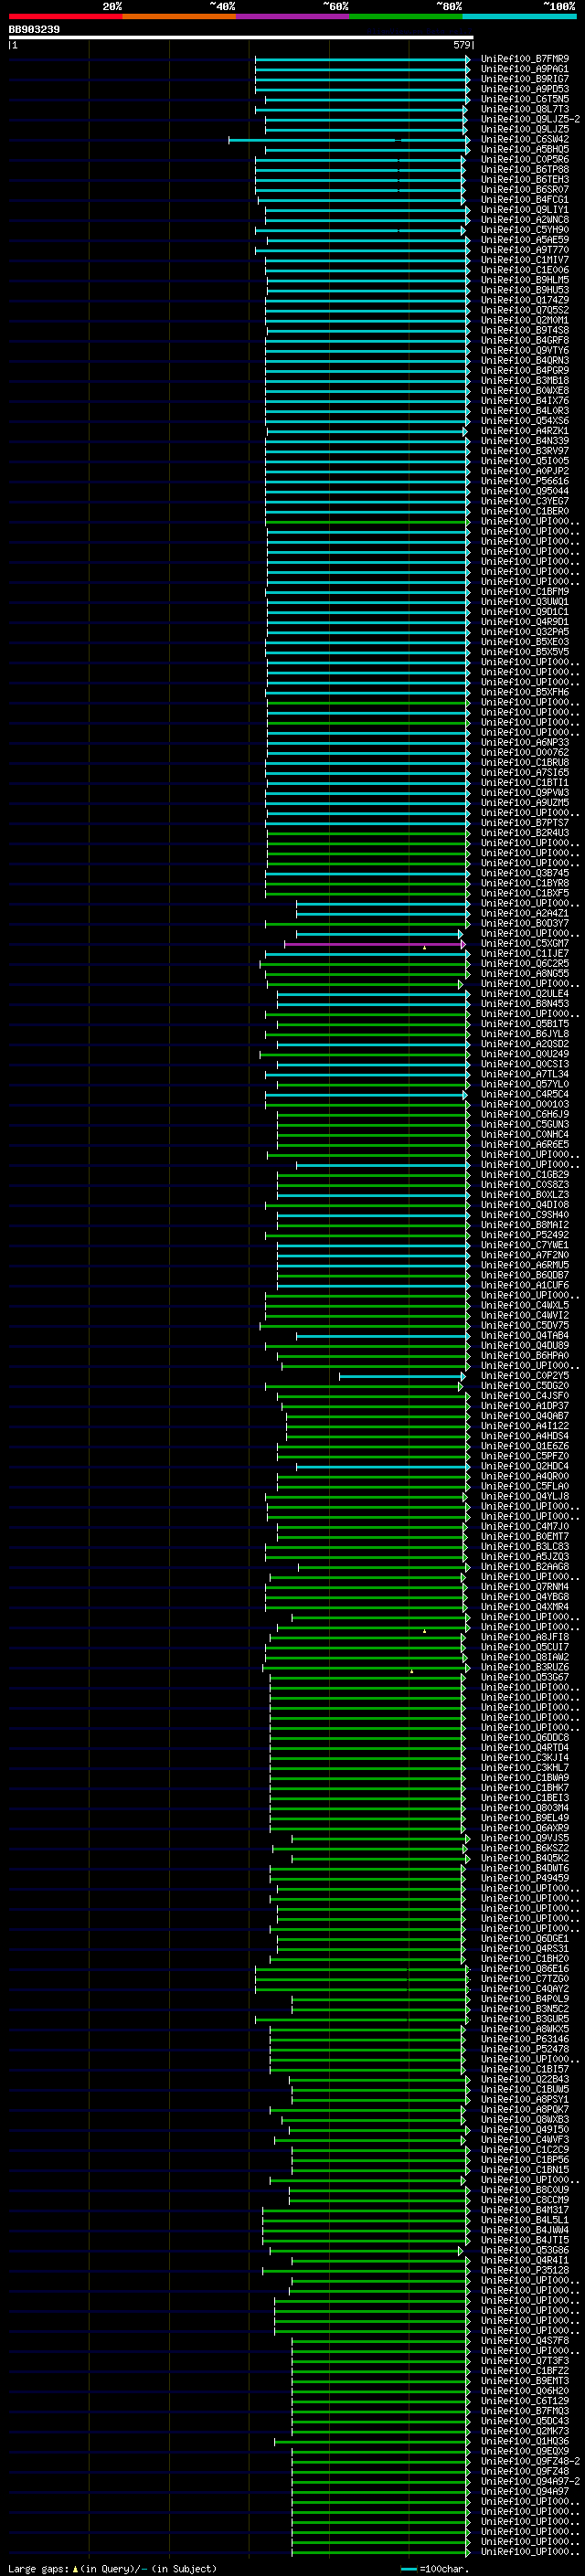Viewport: 585px width, 2576px height.
Task: Select hit label UniRef100_B4GRF8
Action: (525, 340)
